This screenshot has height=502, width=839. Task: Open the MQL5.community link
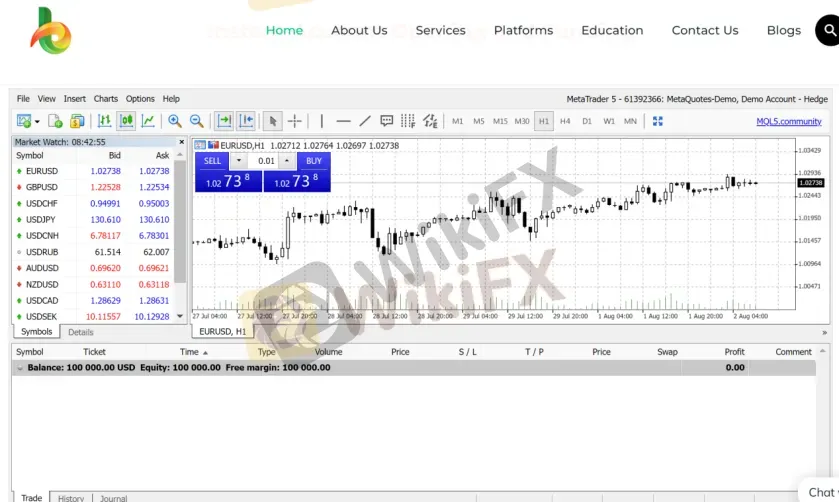coord(788,121)
